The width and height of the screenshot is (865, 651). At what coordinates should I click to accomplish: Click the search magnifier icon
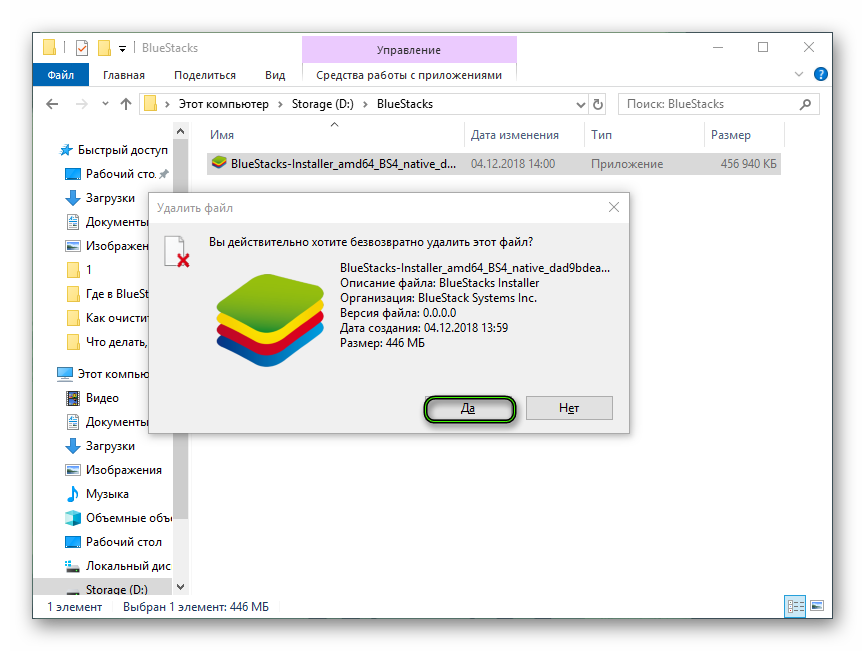pos(805,104)
